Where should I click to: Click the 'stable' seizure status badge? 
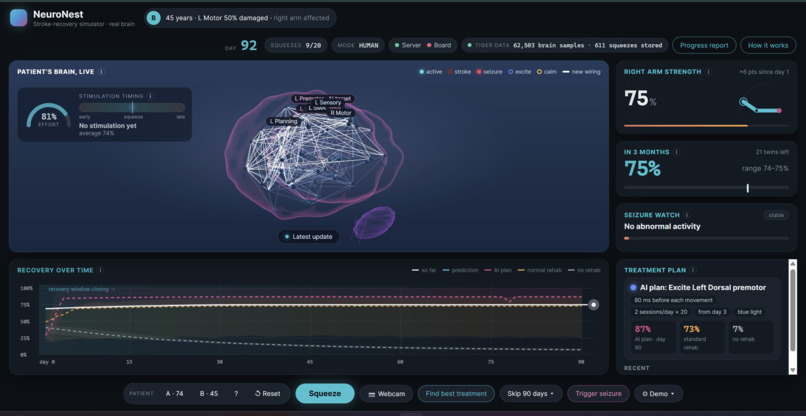pos(776,215)
